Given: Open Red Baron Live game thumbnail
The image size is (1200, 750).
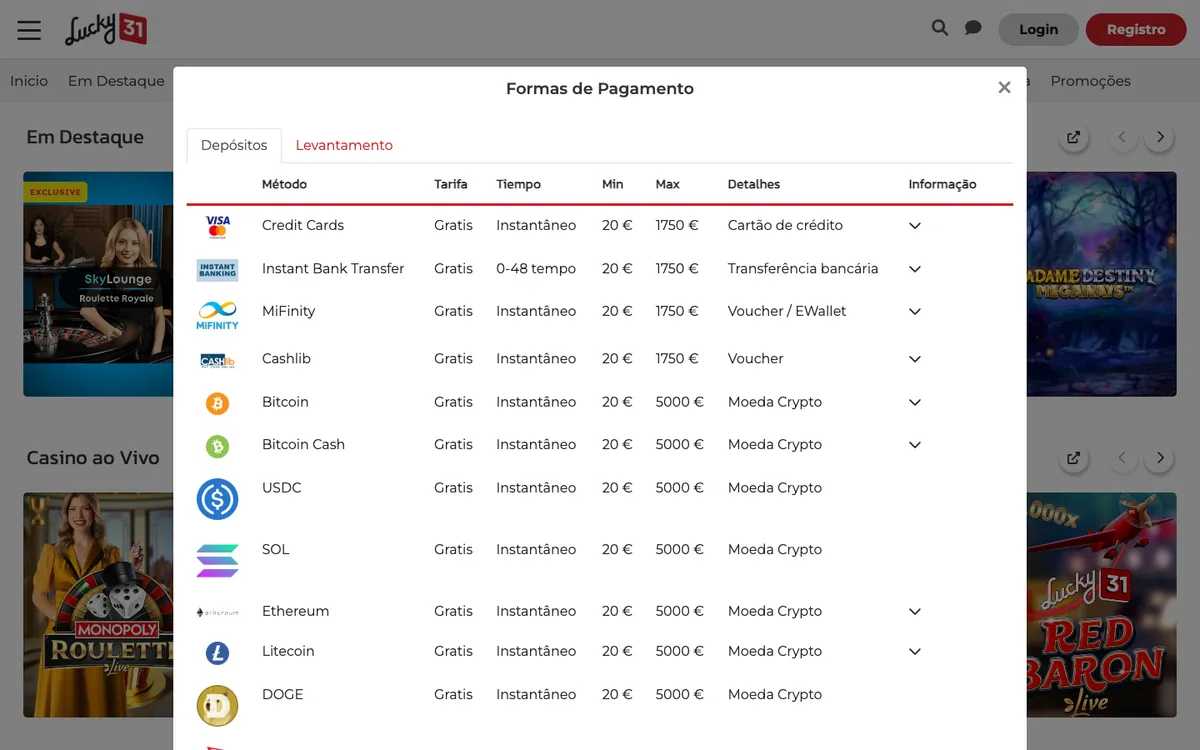Looking at the screenshot, I should pyautogui.click(x=1101, y=605).
